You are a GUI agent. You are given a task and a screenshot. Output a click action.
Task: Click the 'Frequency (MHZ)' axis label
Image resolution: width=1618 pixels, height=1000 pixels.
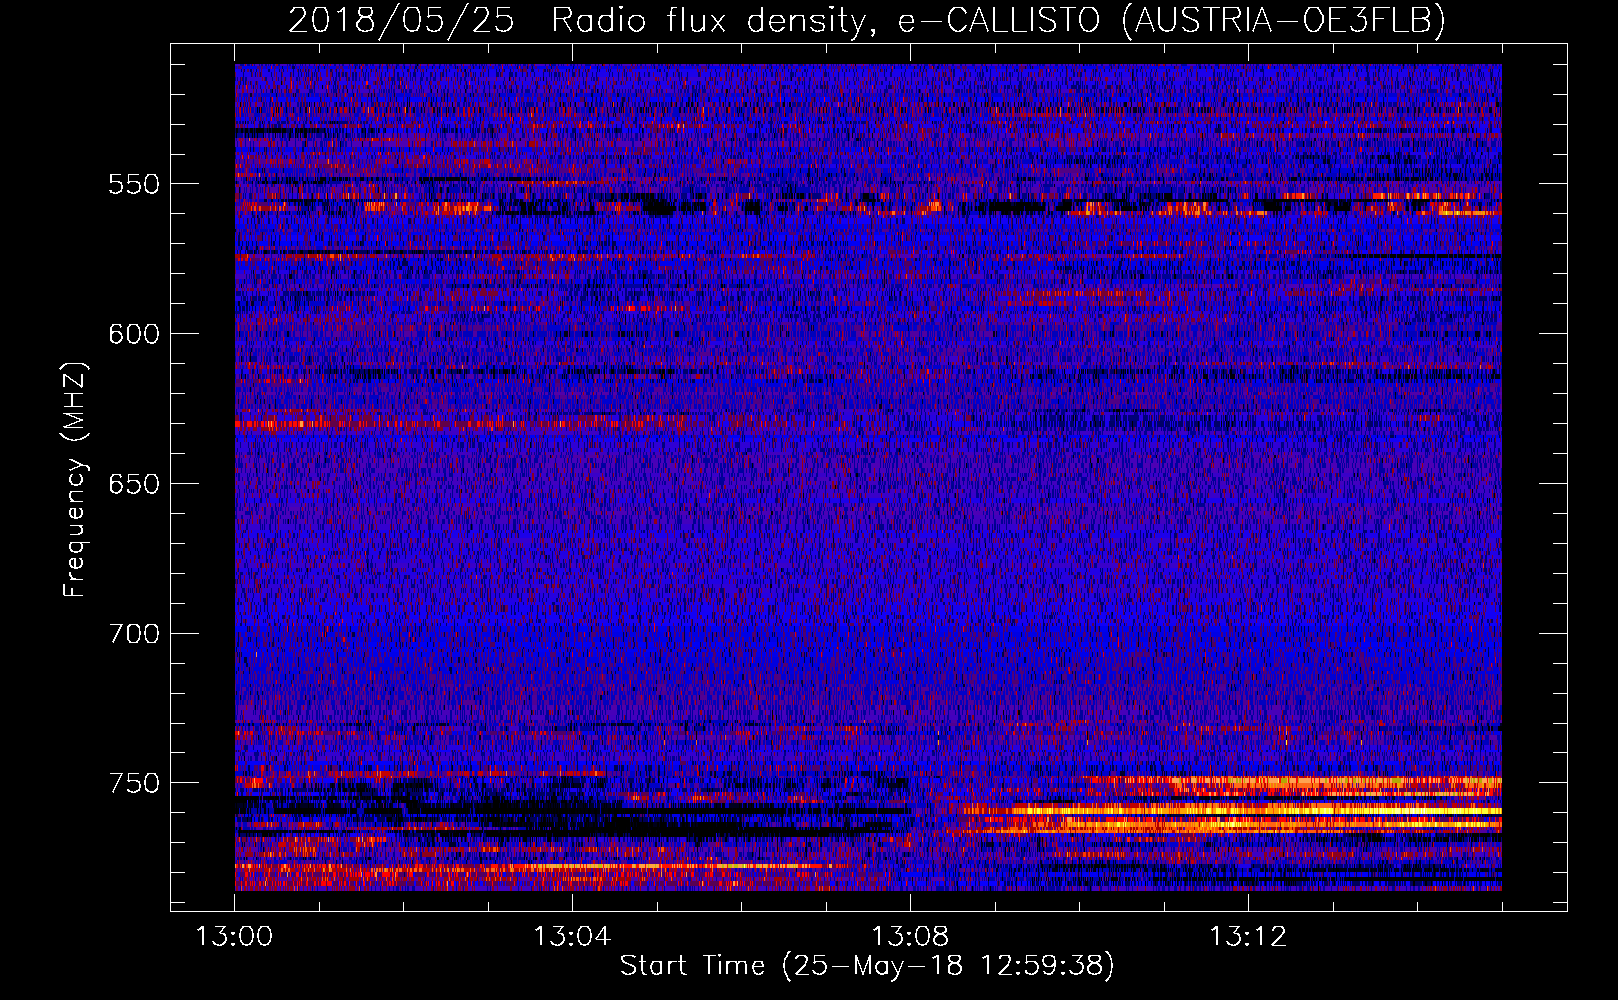(75, 479)
